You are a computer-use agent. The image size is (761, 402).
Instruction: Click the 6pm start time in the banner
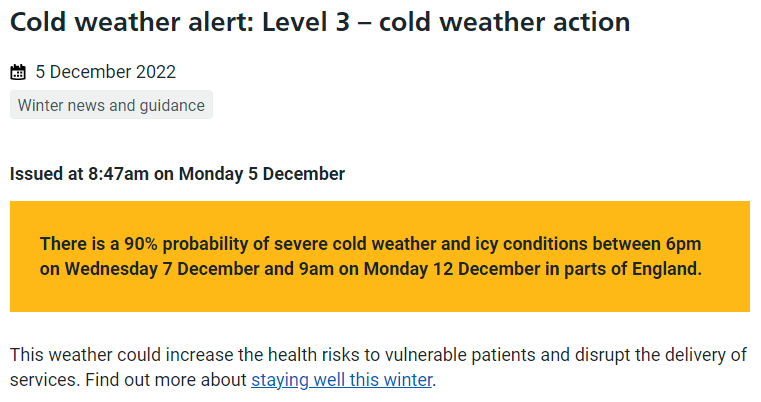(x=683, y=244)
